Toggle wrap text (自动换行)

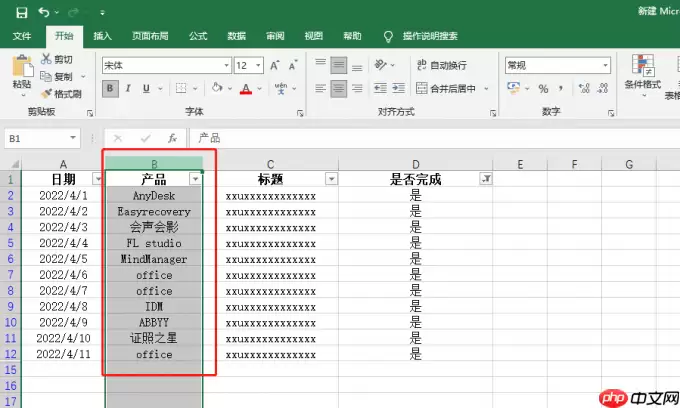[x=441, y=65]
